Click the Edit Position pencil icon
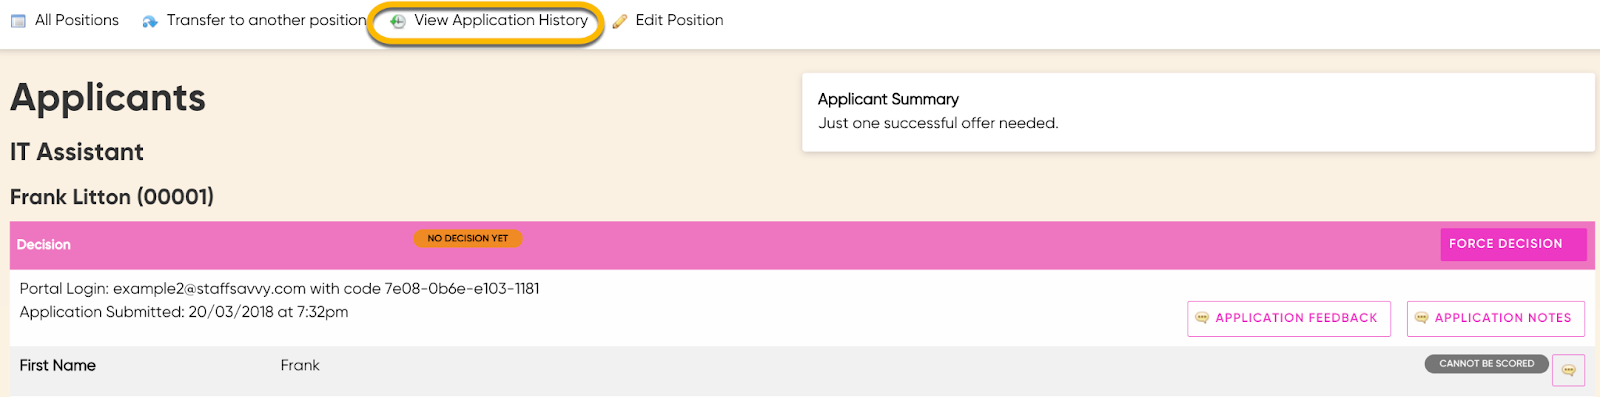Viewport: 1600px width, 397px height. [620, 21]
